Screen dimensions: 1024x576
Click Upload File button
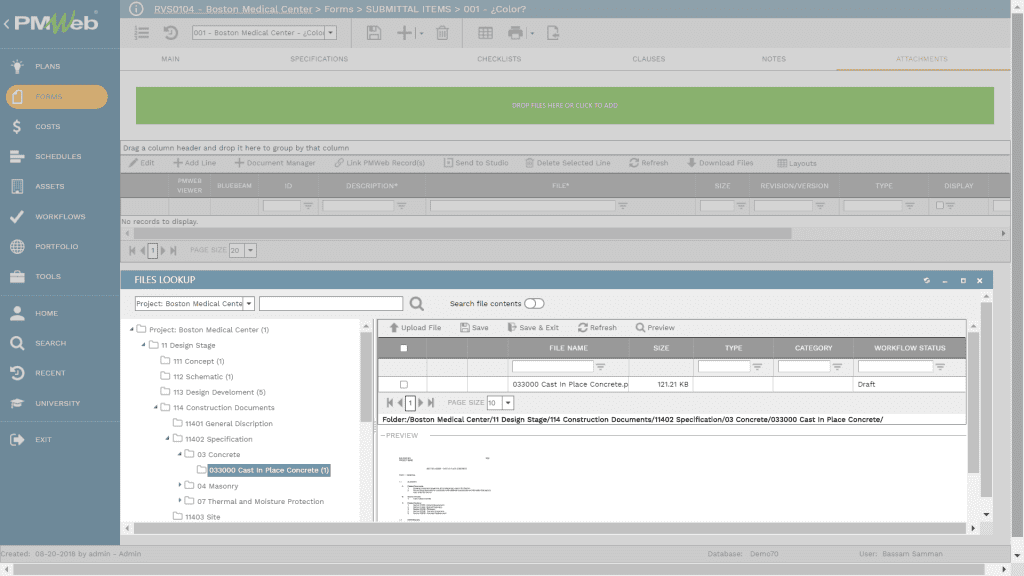click(415, 328)
